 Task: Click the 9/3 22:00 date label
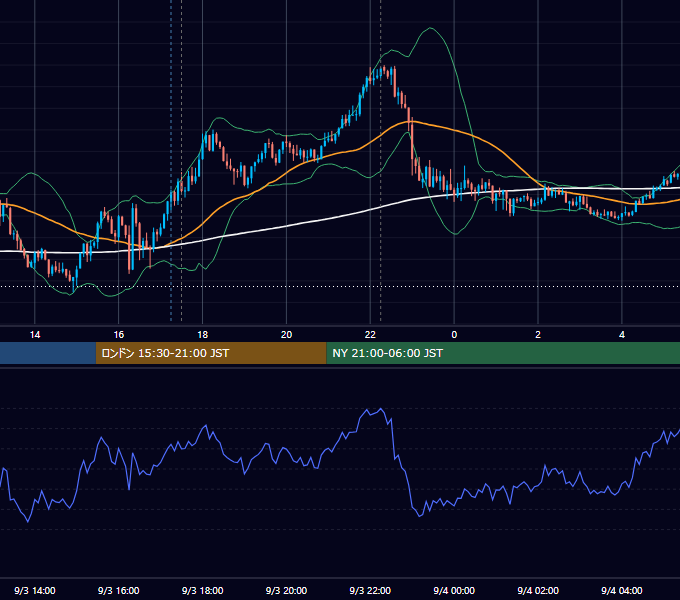pos(370,590)
